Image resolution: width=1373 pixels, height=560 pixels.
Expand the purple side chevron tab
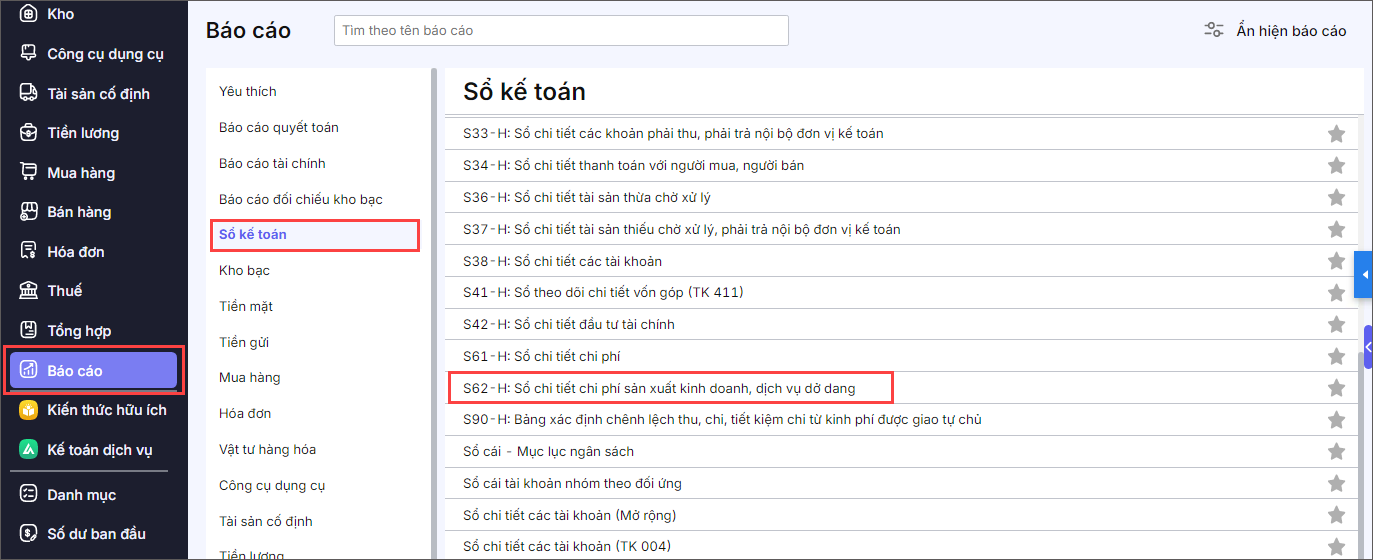pyautogui.click(x=1367, y=347)
